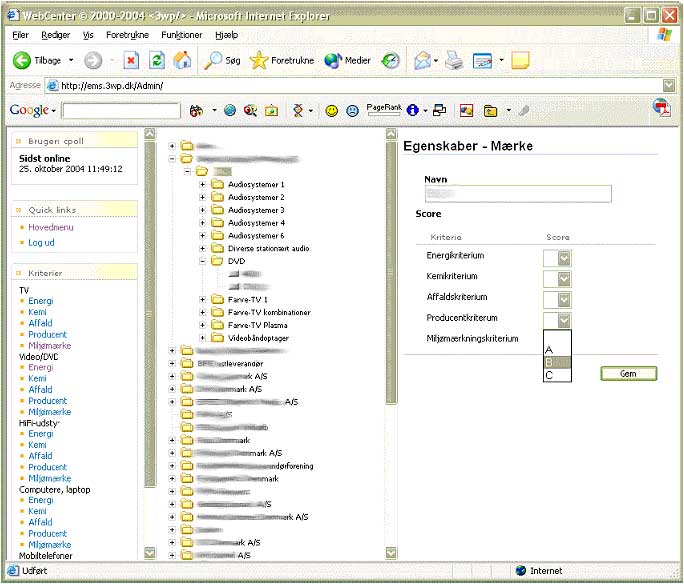Open the Foretrukne menu
684x584 pixels.
127,35
